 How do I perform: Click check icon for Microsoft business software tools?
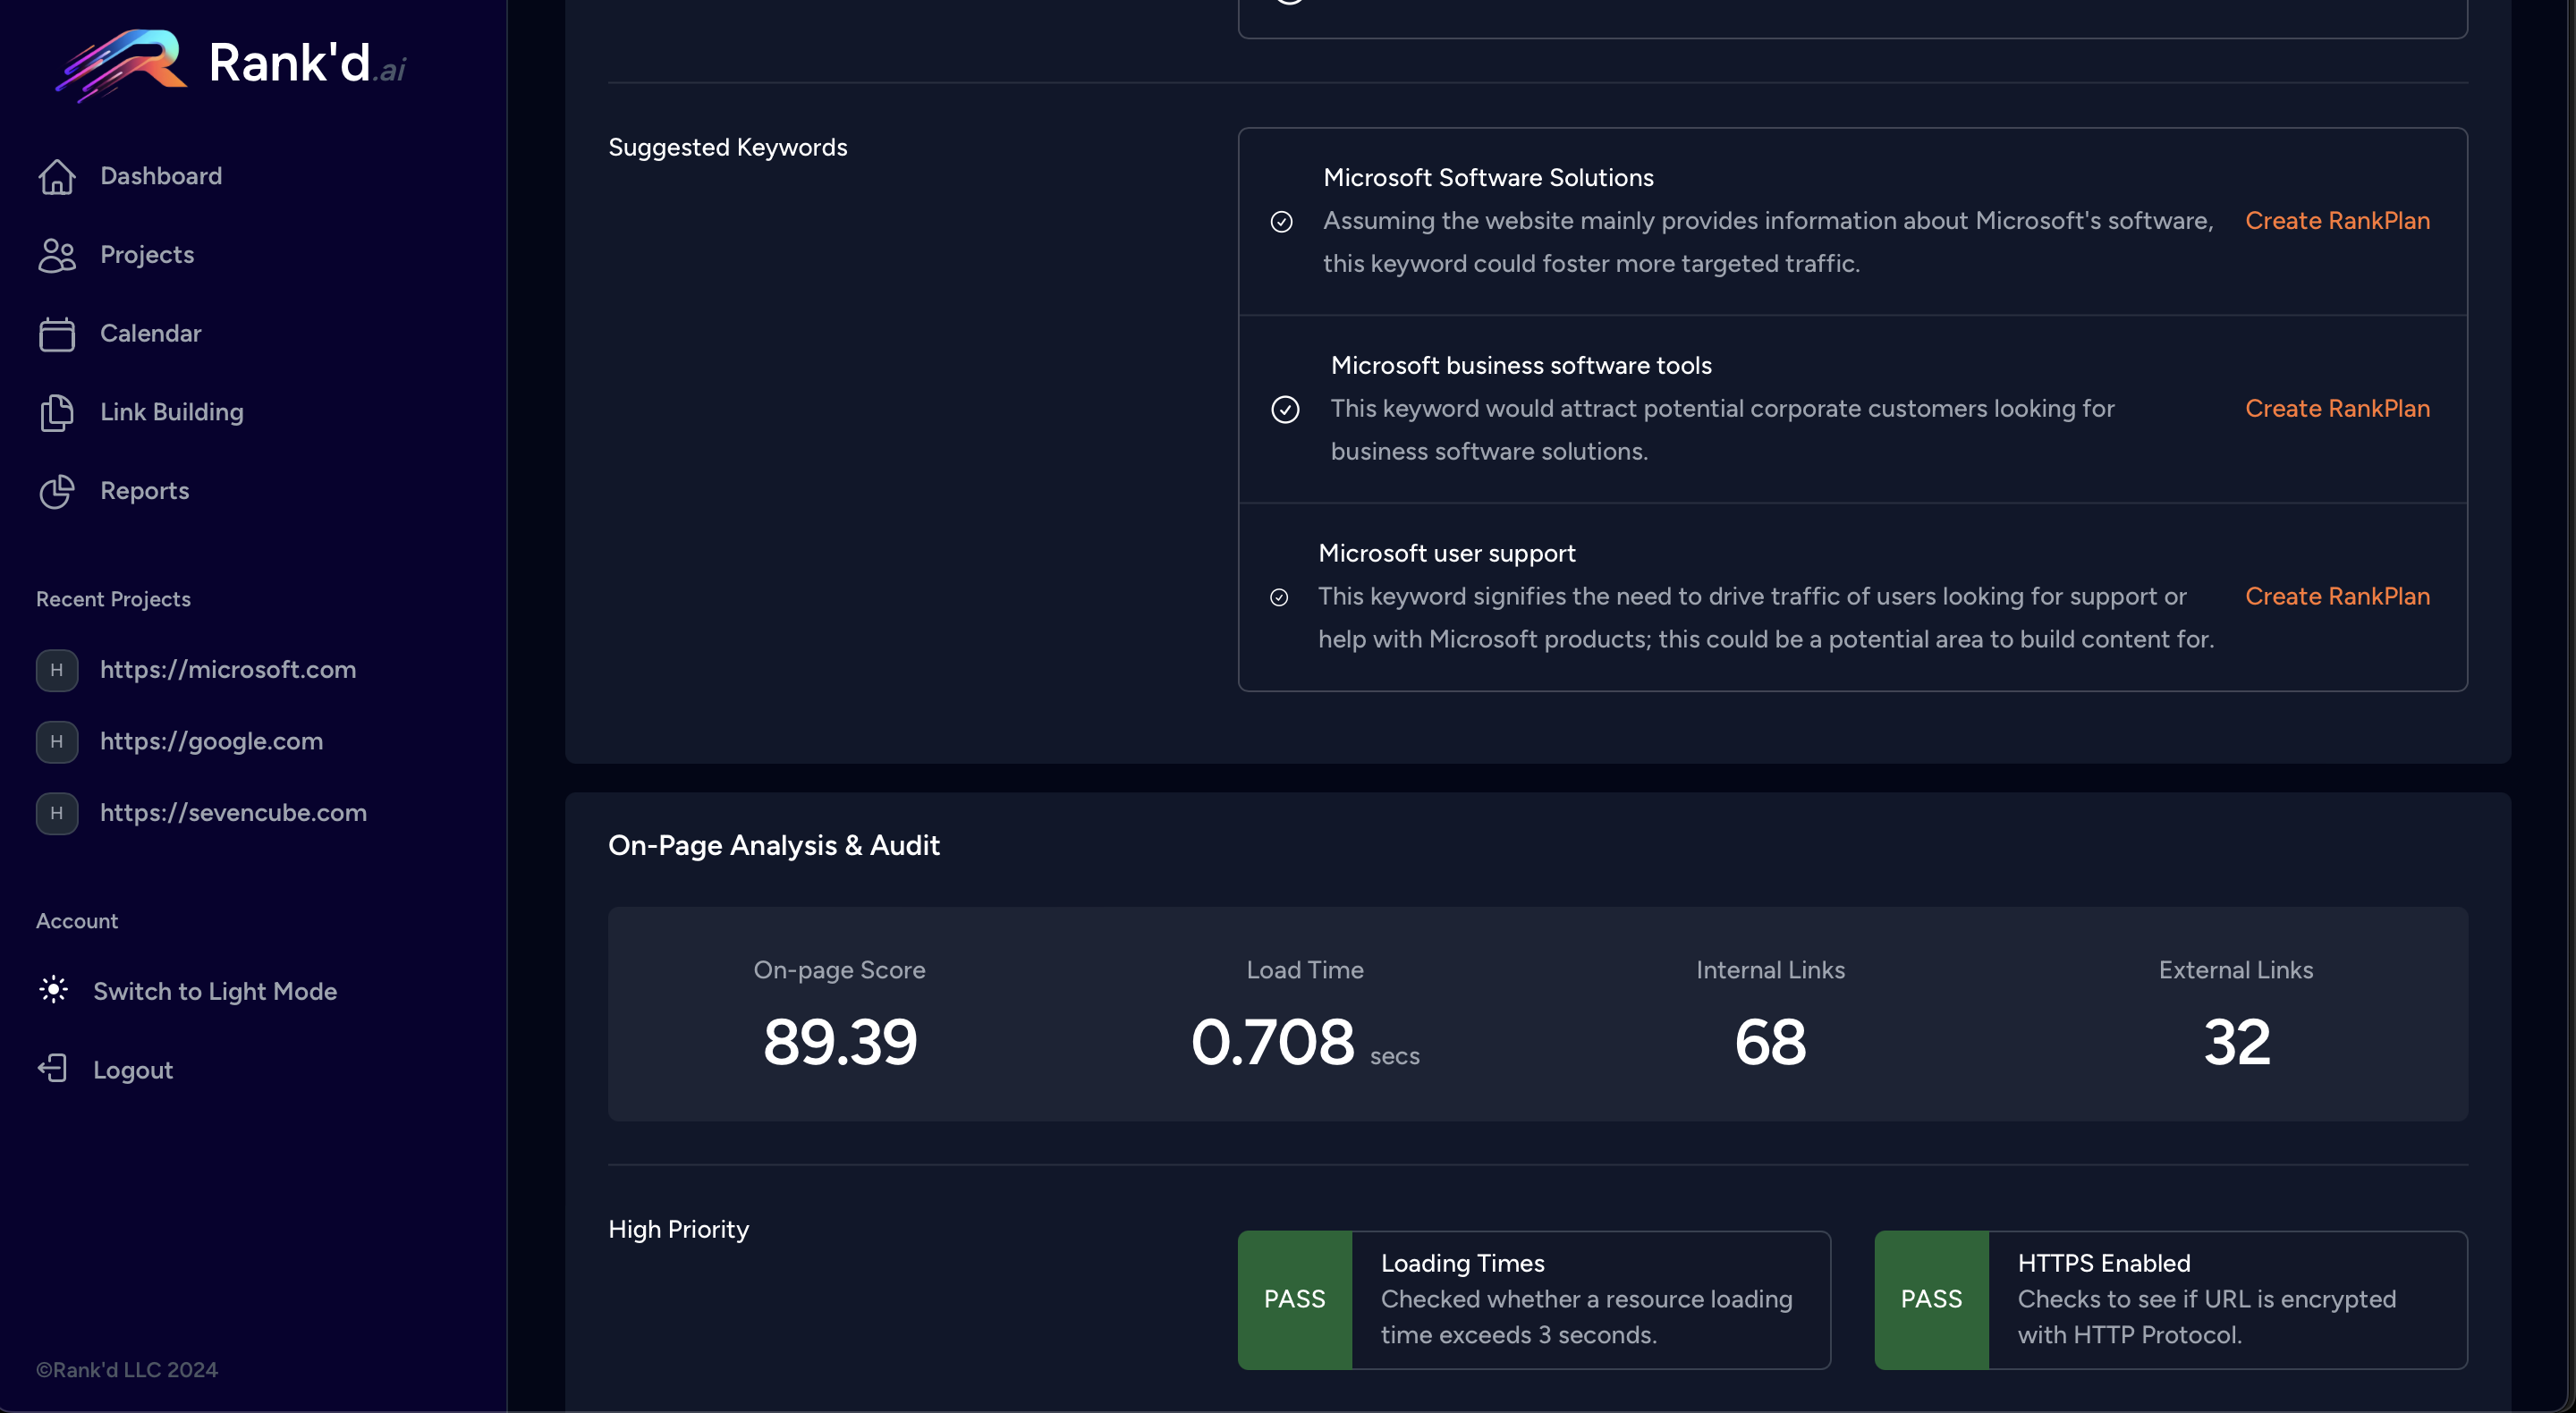(x=1285, y=409)
